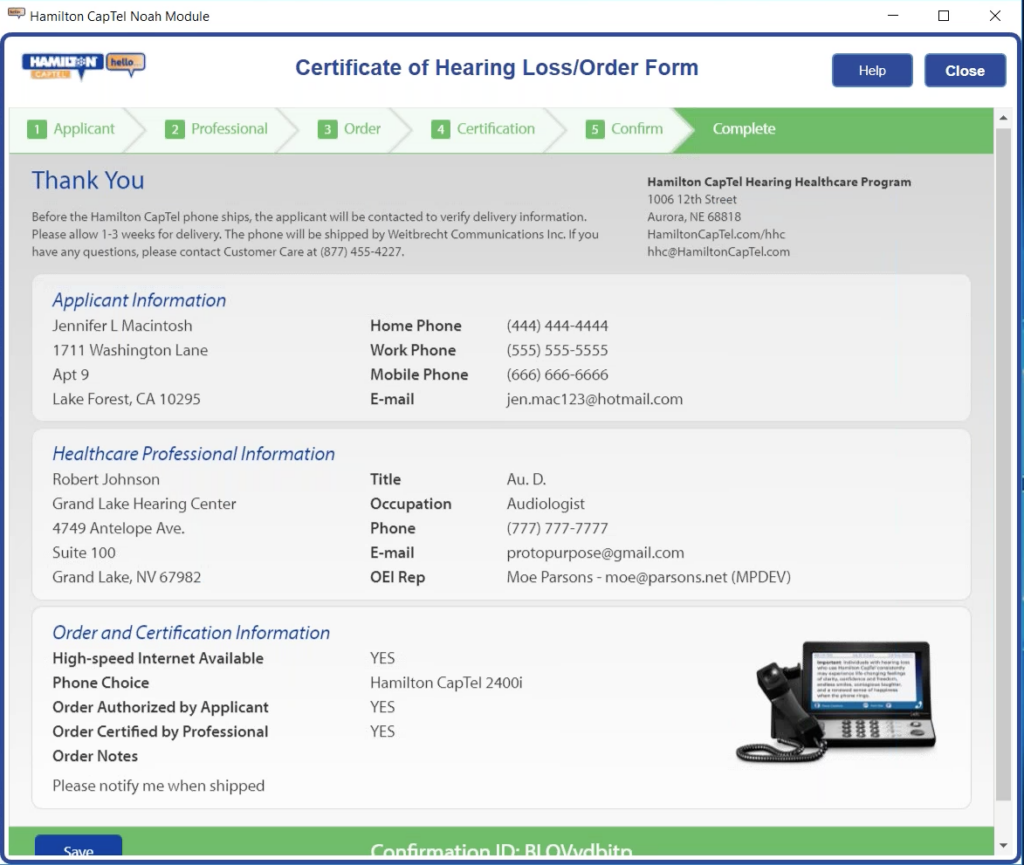
Task: Click the step 1 number badge
Action: [37, 129]
